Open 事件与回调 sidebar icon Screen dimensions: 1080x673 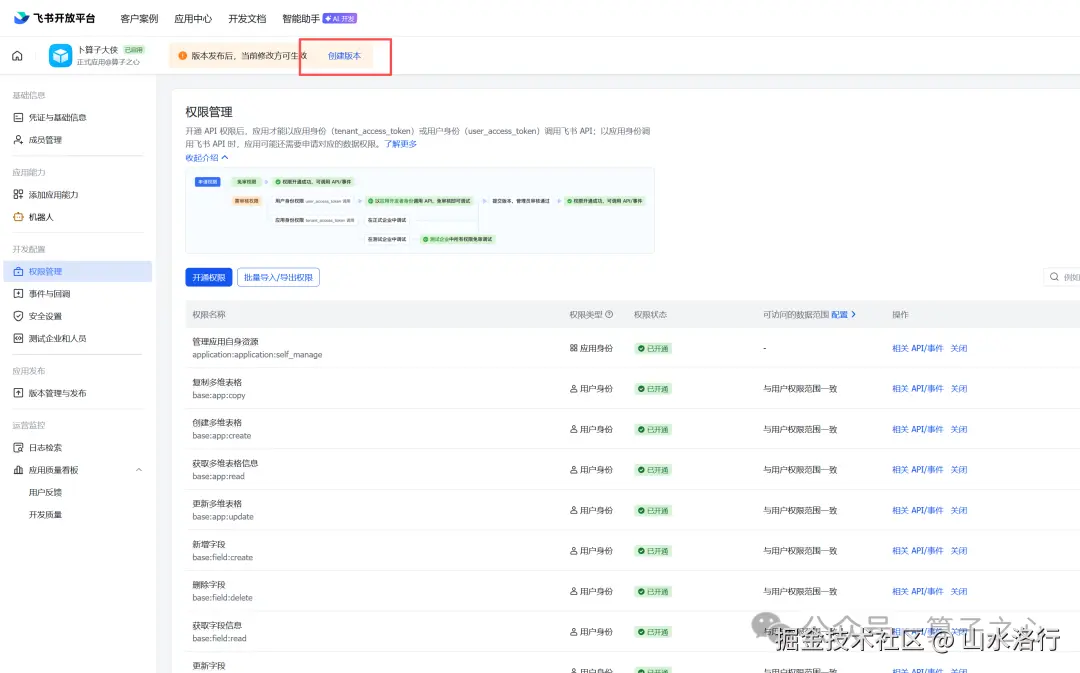point(19,294)
